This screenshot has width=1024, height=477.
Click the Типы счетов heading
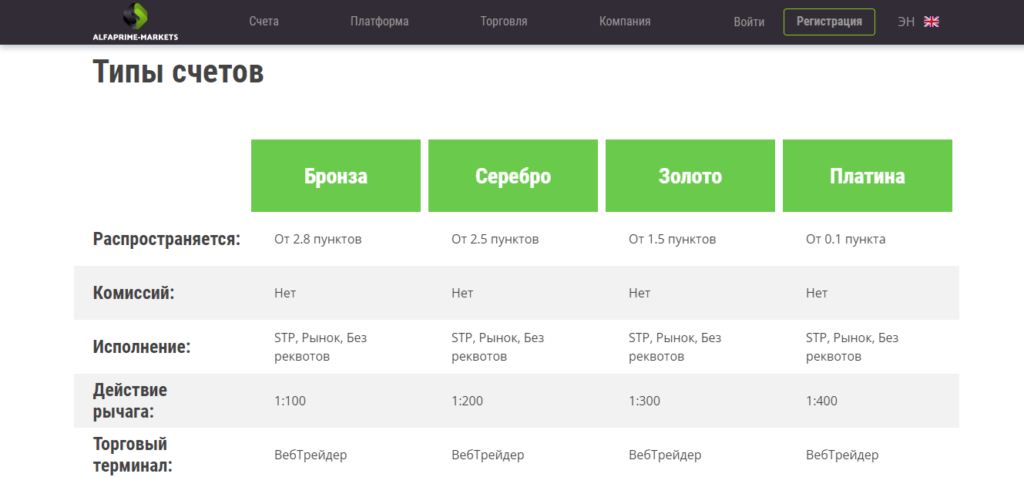tap(178, 72)
